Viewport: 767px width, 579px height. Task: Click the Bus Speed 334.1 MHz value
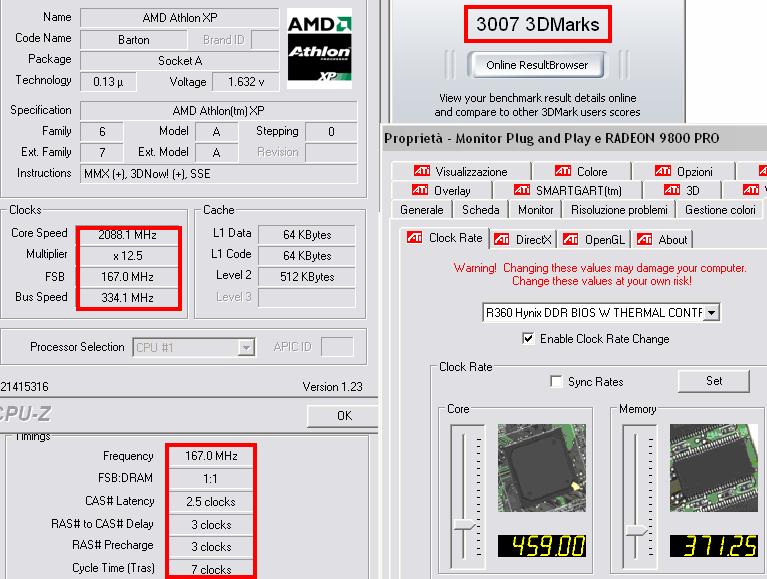(x=127, y=298)
